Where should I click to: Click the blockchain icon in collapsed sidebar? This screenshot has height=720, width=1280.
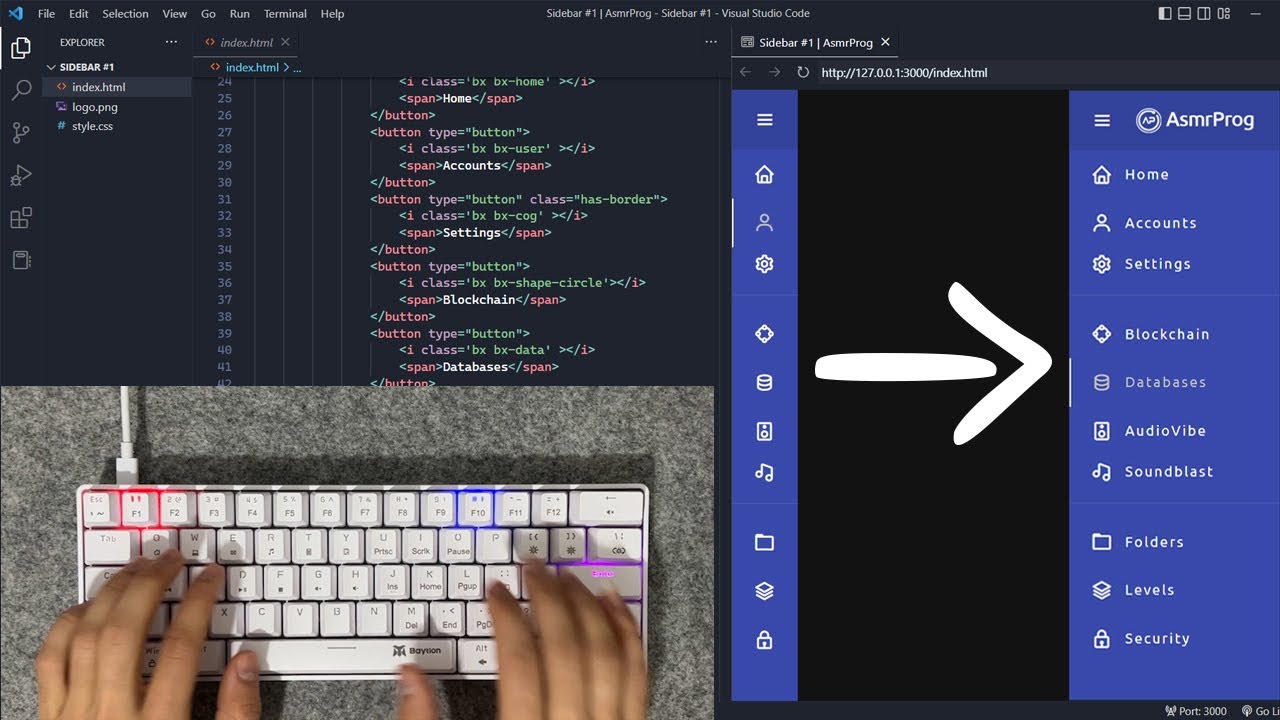(765, 334)
